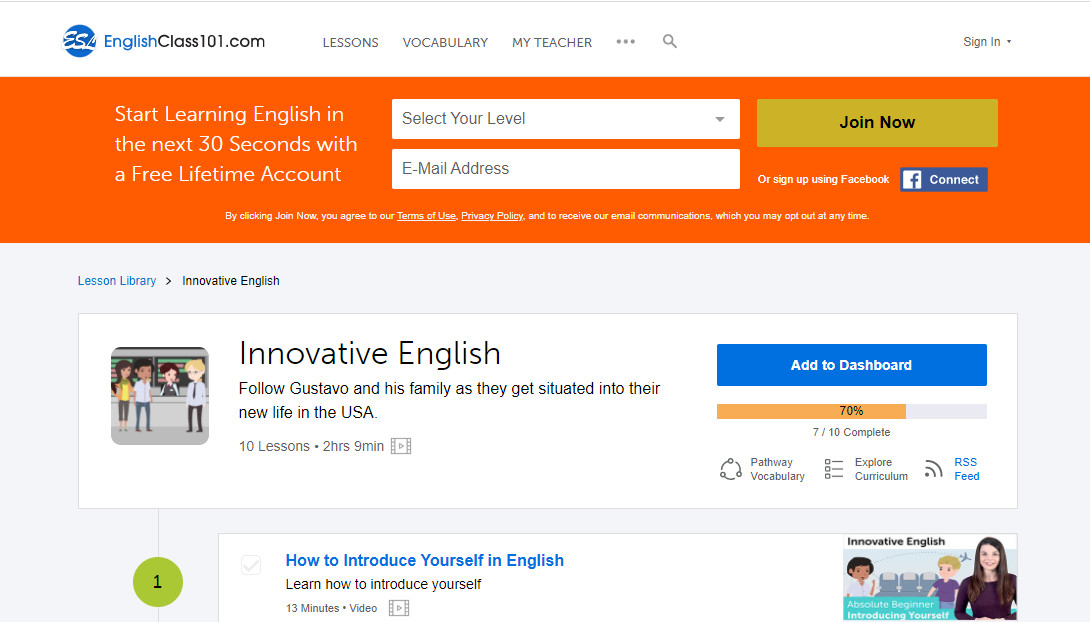Open the search magnifier icon
This screenshot has height=622, width=1090.
tap(669, 42)
